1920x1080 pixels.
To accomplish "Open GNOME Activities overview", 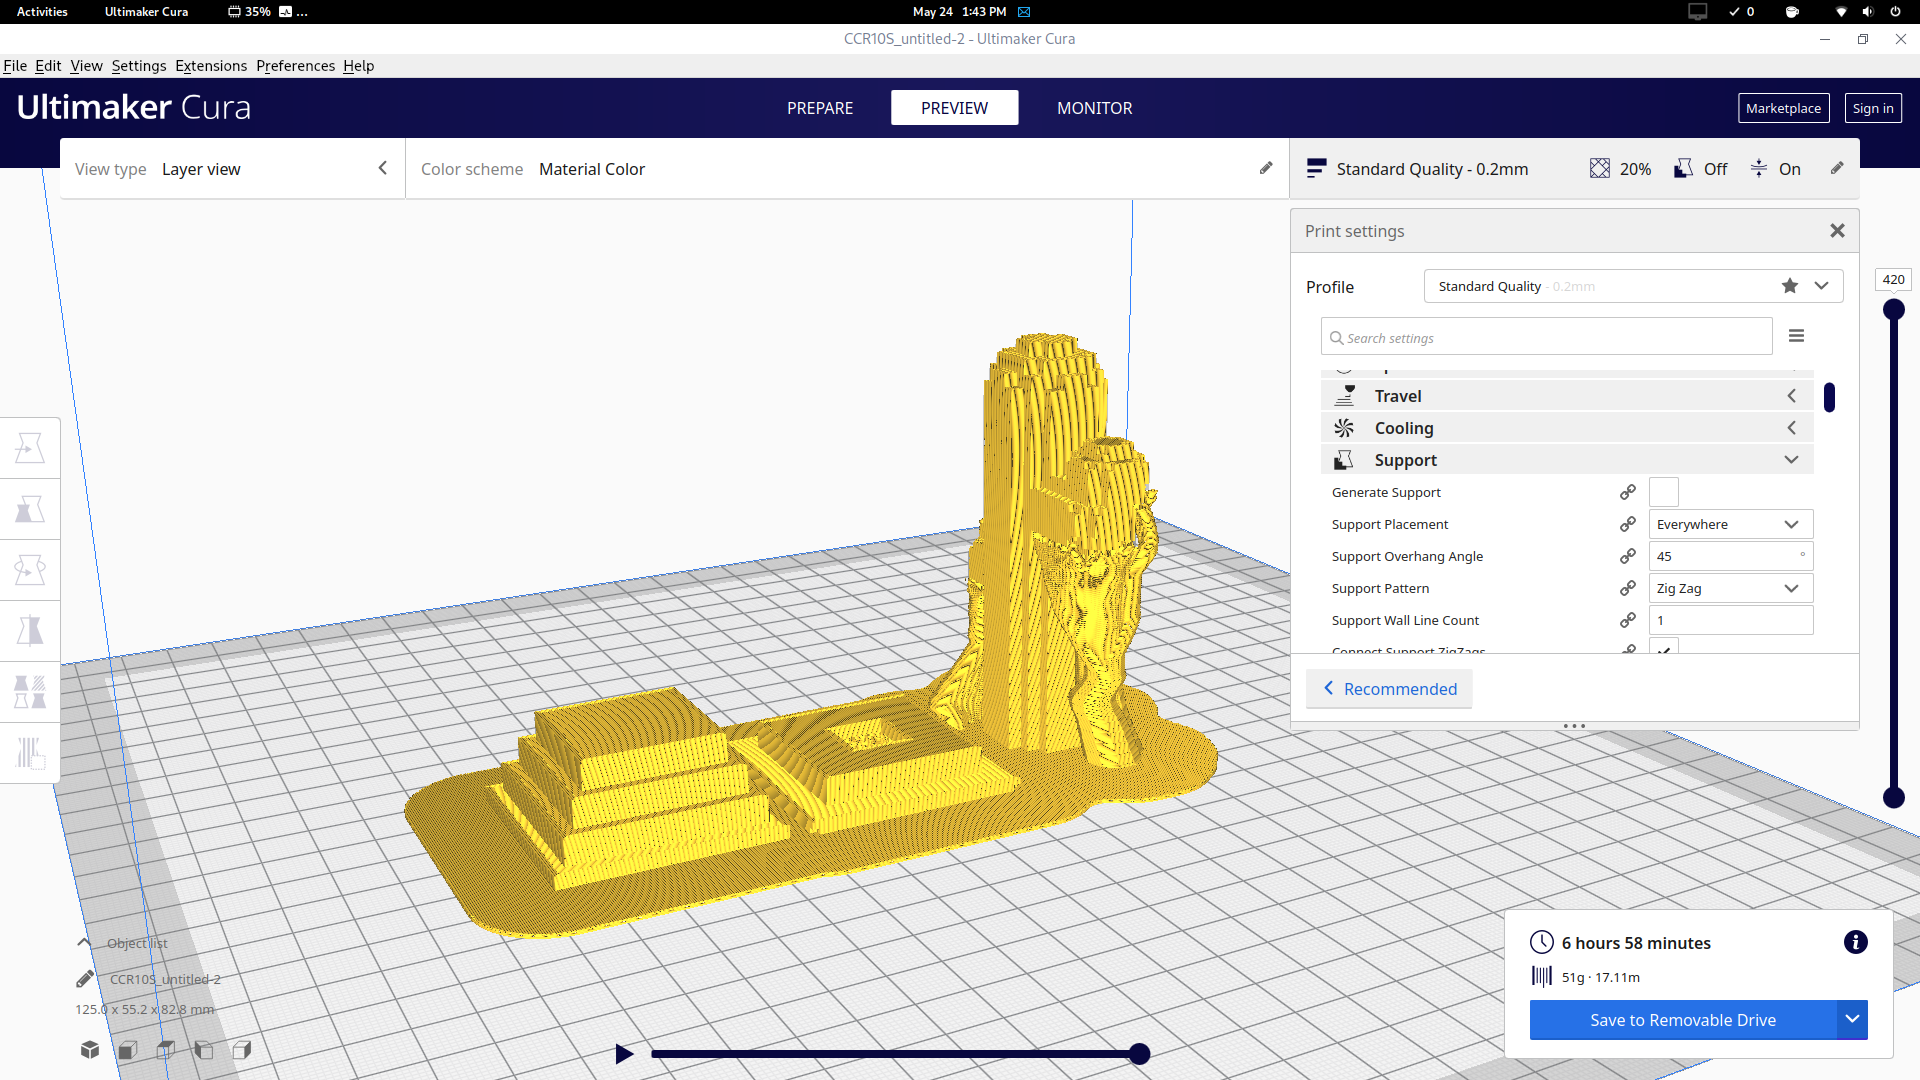I will (42, 12).
